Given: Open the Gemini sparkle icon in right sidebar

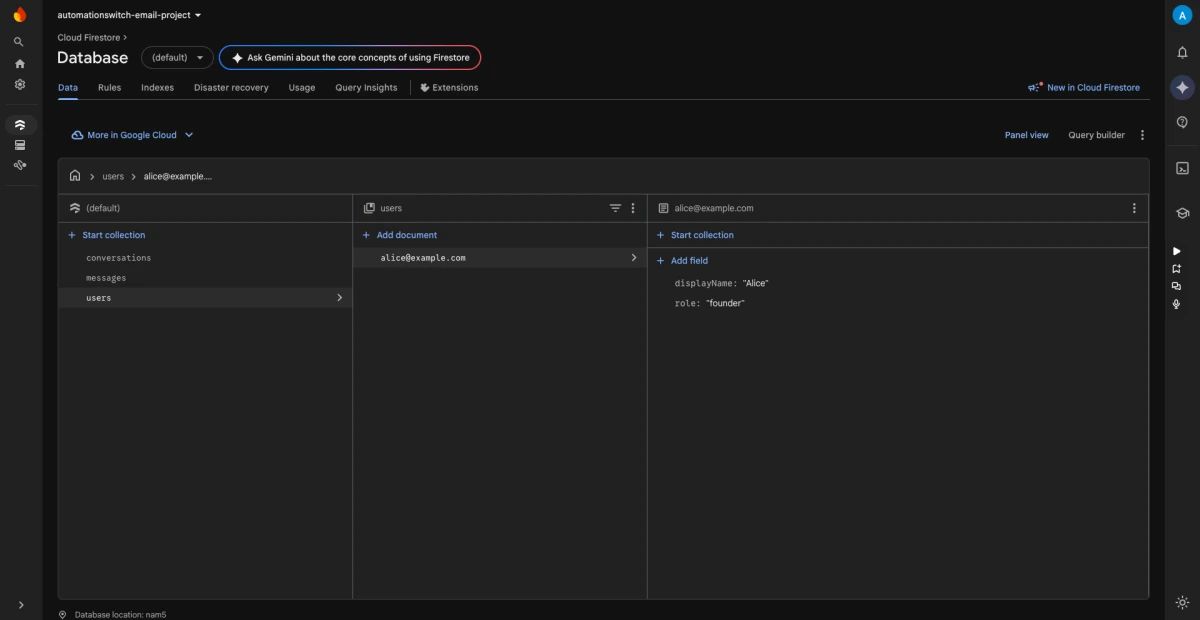Looking at the screenshot, I should [1182, 87].
